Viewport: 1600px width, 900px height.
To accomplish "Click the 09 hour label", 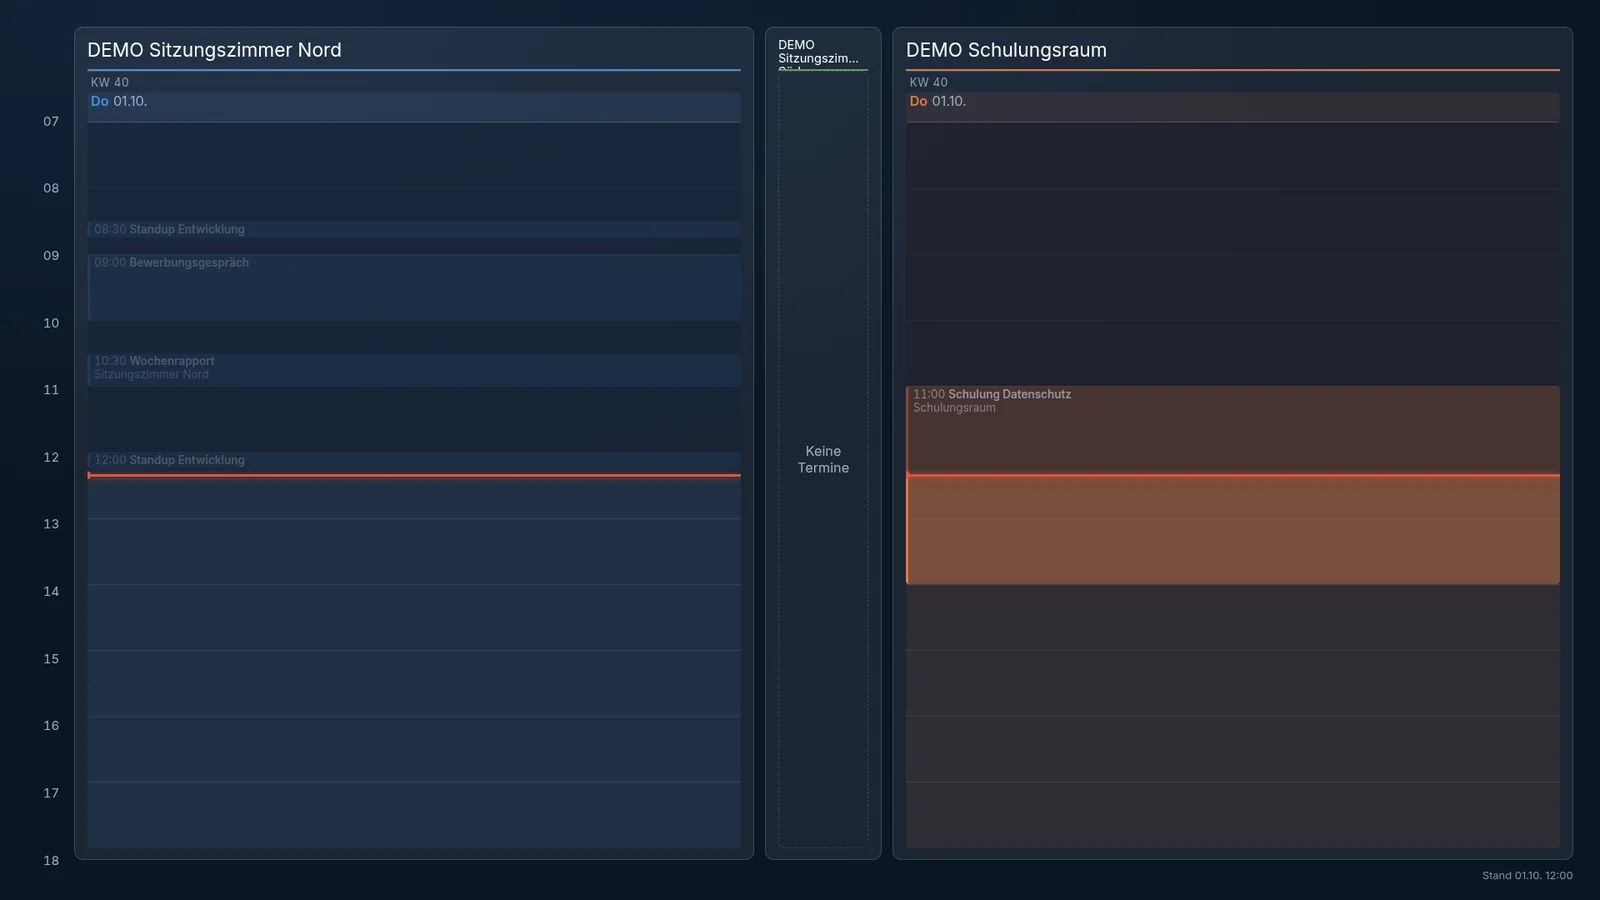I will [x=51, y=255].
